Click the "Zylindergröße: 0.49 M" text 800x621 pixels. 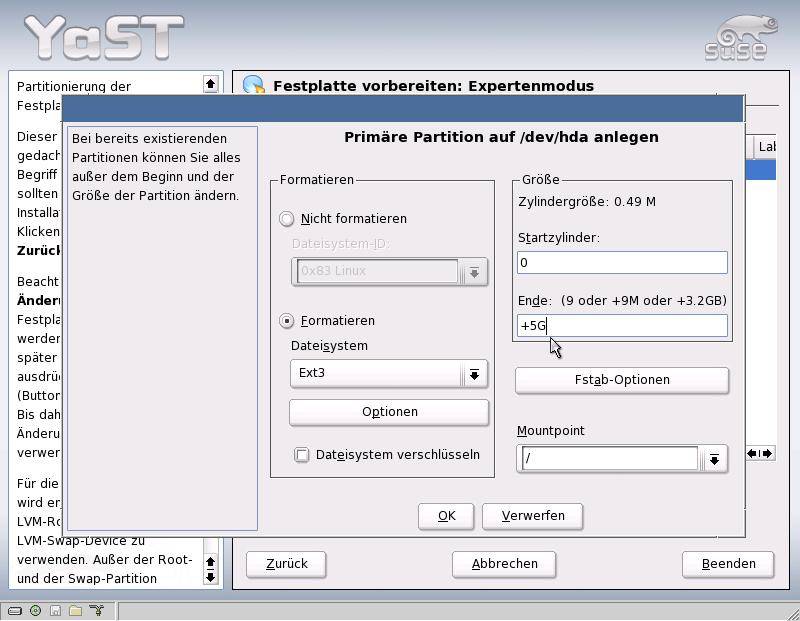587,202
